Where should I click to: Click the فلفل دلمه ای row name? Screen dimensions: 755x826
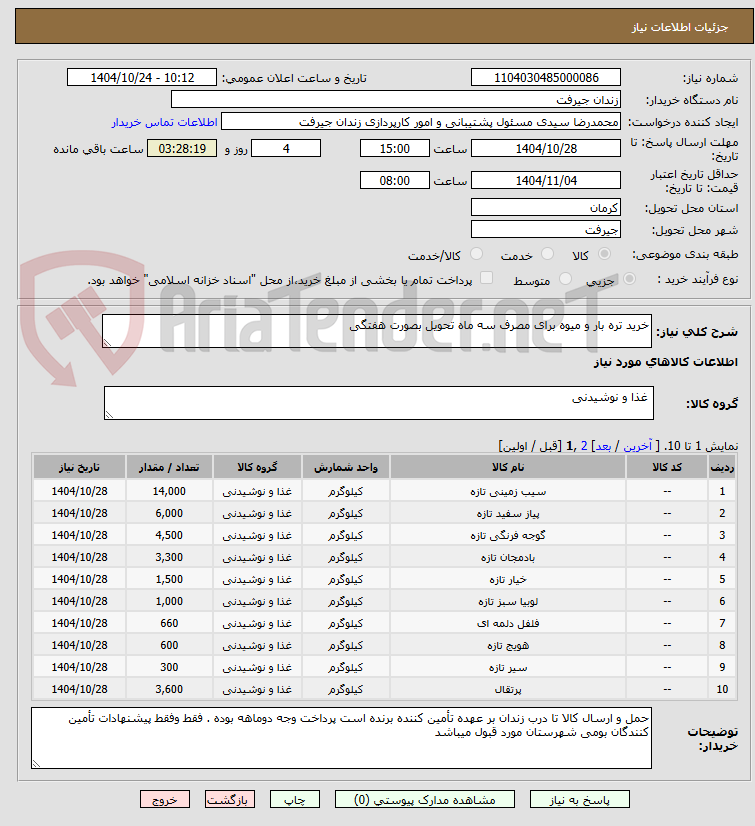pyautogui.click(x=508, y=624)
